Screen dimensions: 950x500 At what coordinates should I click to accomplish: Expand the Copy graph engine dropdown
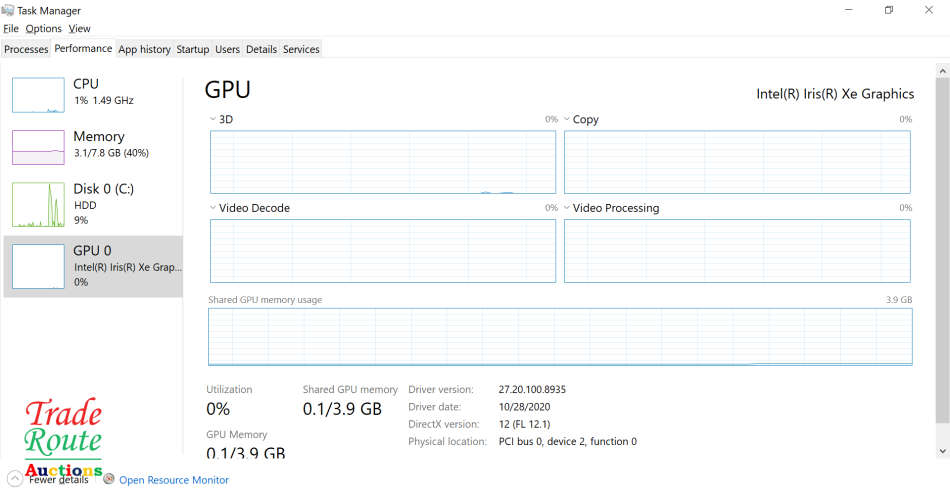567,119
